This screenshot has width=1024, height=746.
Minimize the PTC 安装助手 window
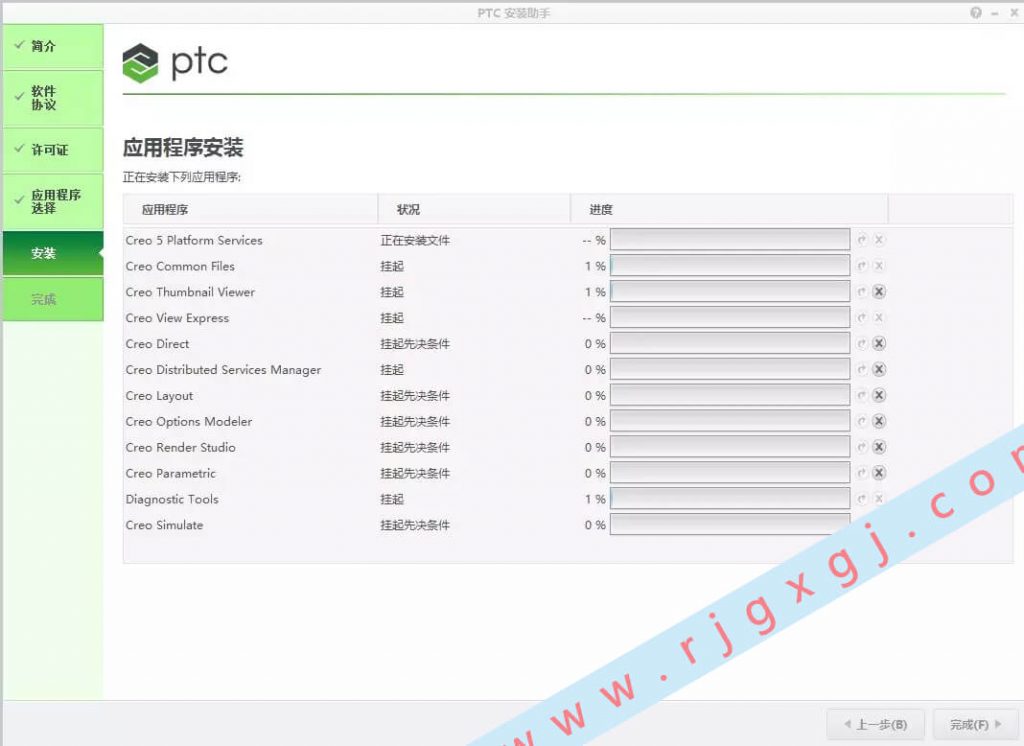(x=995, y=13)
